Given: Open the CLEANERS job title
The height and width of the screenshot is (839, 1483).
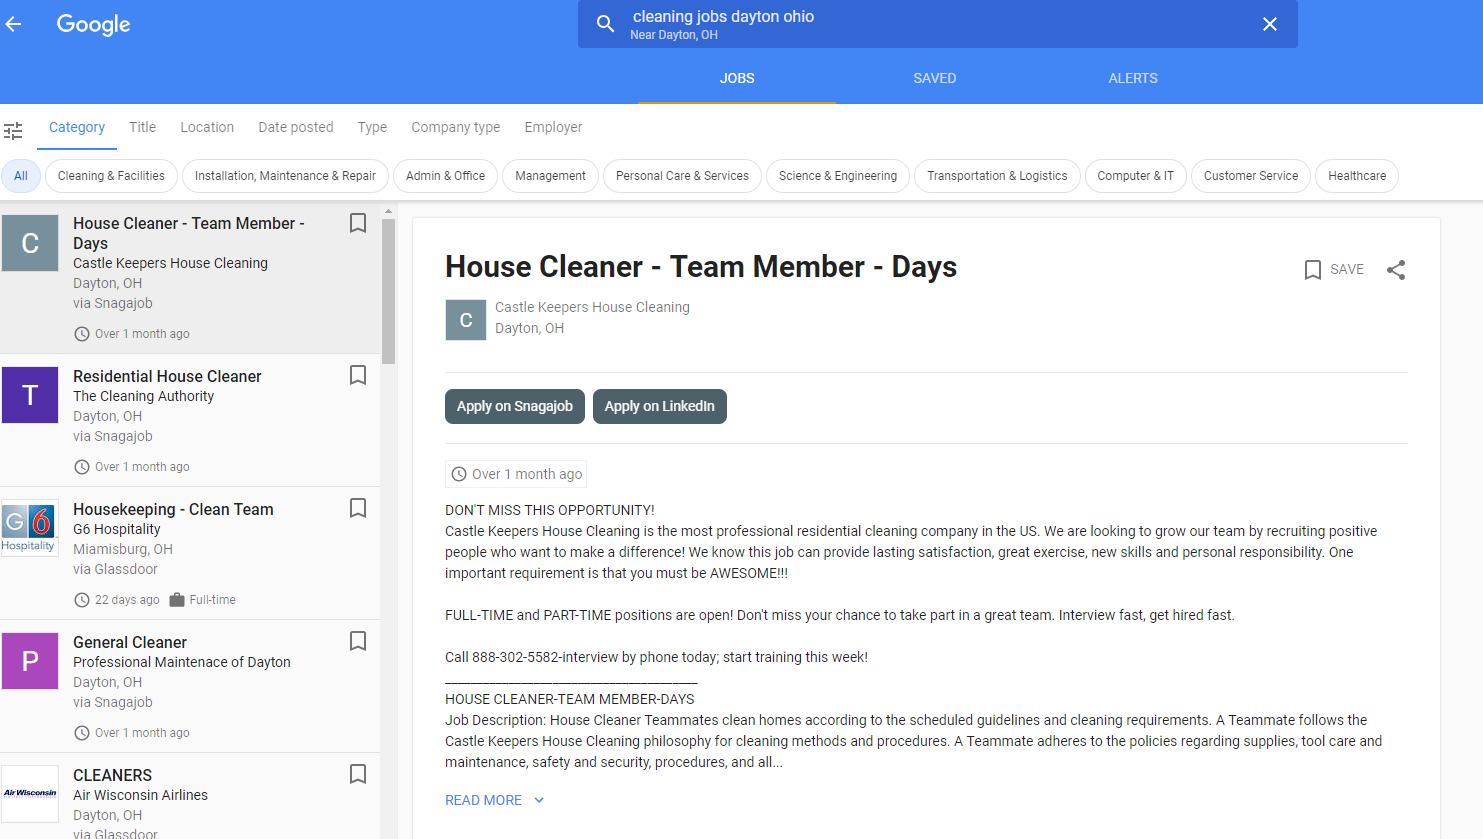Looking at the screenshot, I should point(113,775).
